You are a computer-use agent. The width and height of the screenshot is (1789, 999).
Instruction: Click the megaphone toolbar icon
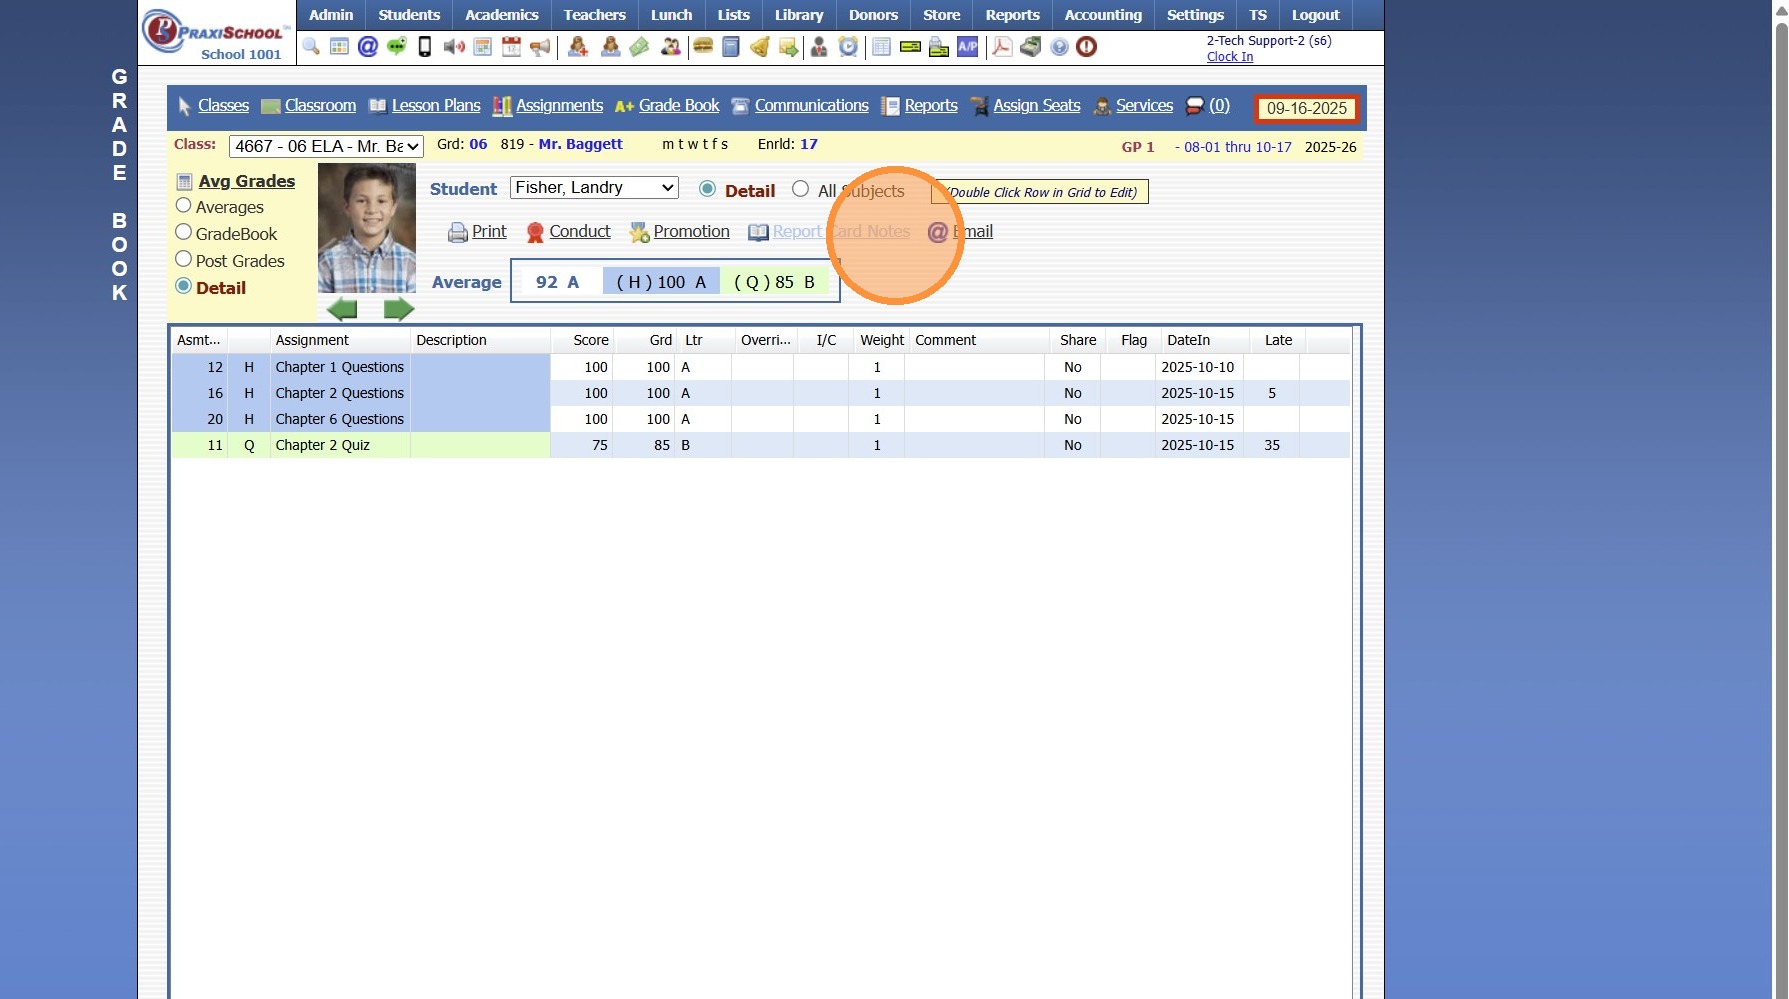point(540,47)
